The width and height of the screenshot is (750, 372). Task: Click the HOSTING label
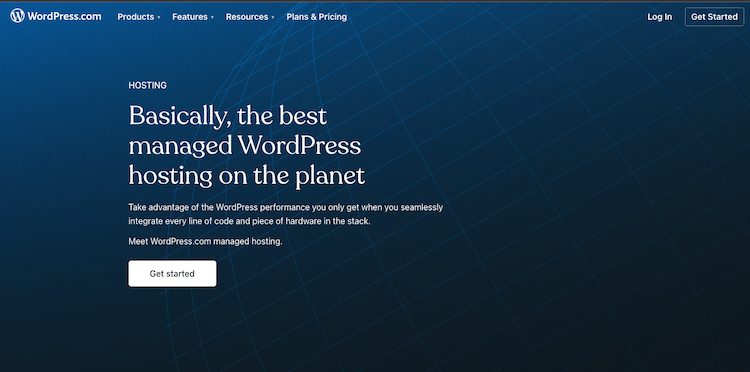[x=147, y=86]
